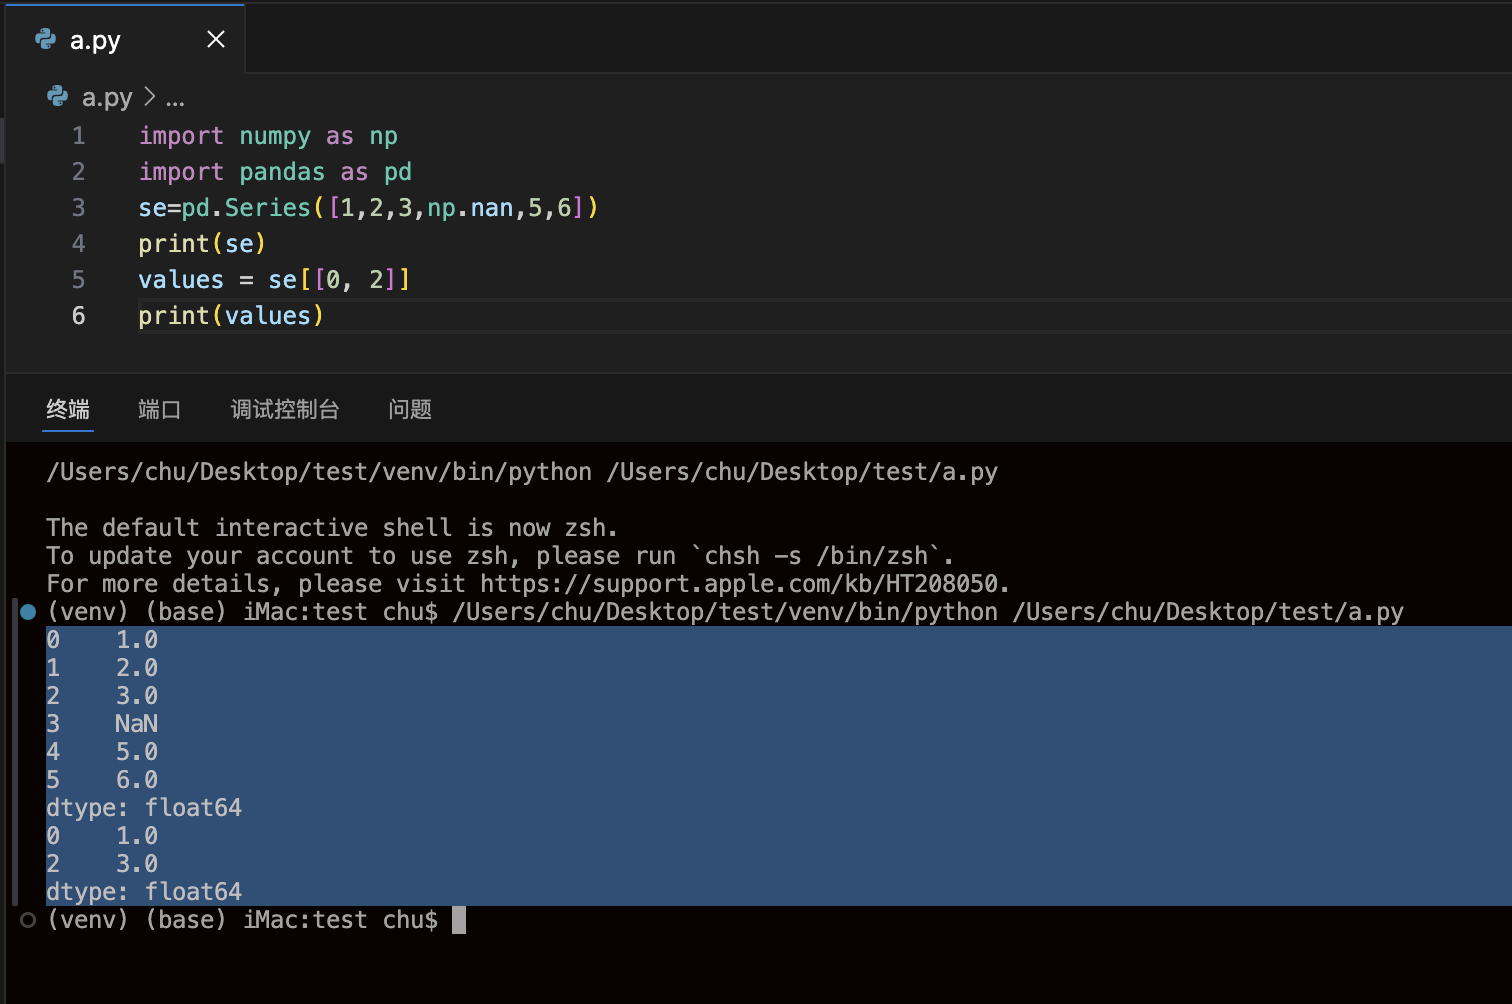
Task: Click the hollow circle marker beside last prompt
Action: click(28, 920)
